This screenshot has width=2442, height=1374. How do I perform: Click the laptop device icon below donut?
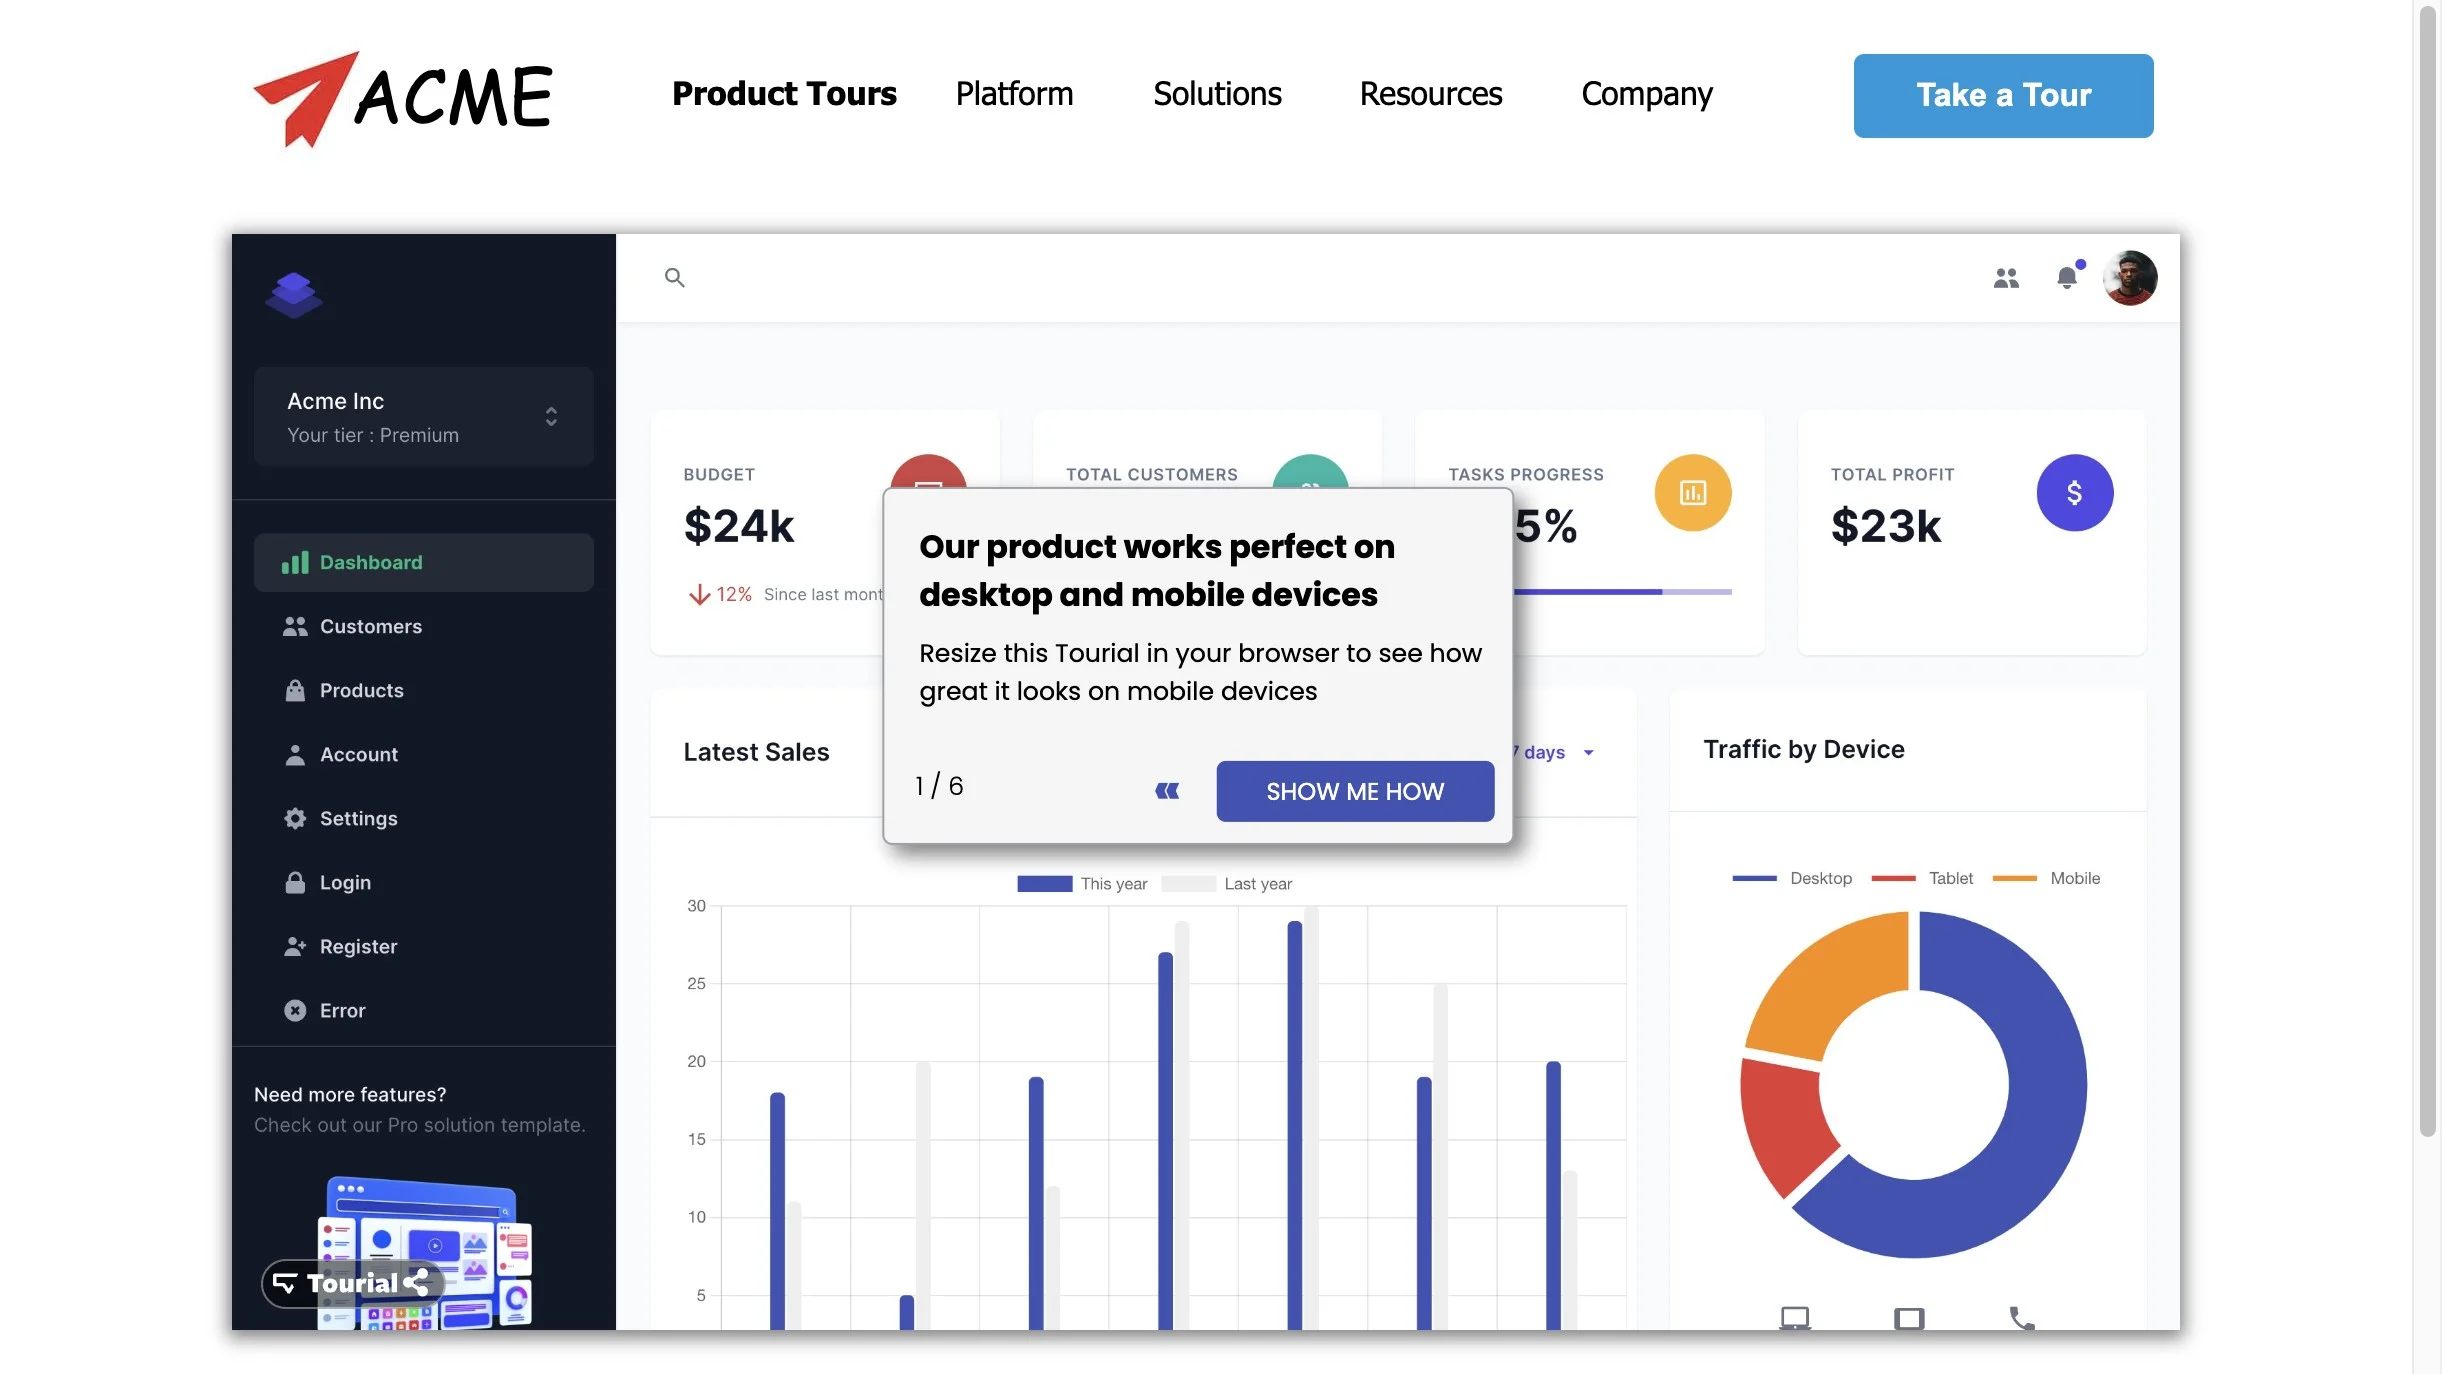tap(1795, 1318)
